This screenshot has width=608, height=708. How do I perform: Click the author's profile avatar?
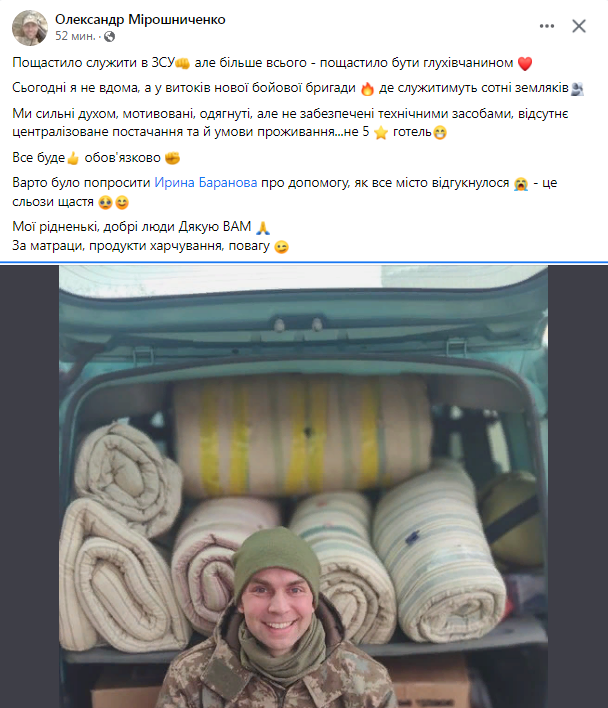pyautogui.click(x=30, y=28)
